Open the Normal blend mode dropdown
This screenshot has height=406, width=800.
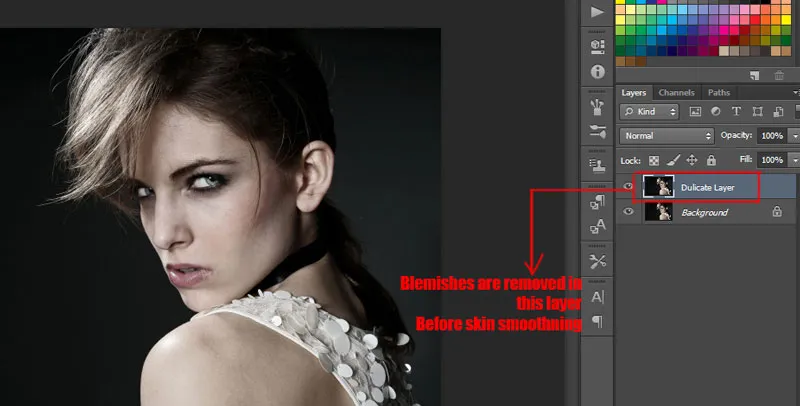666,136
